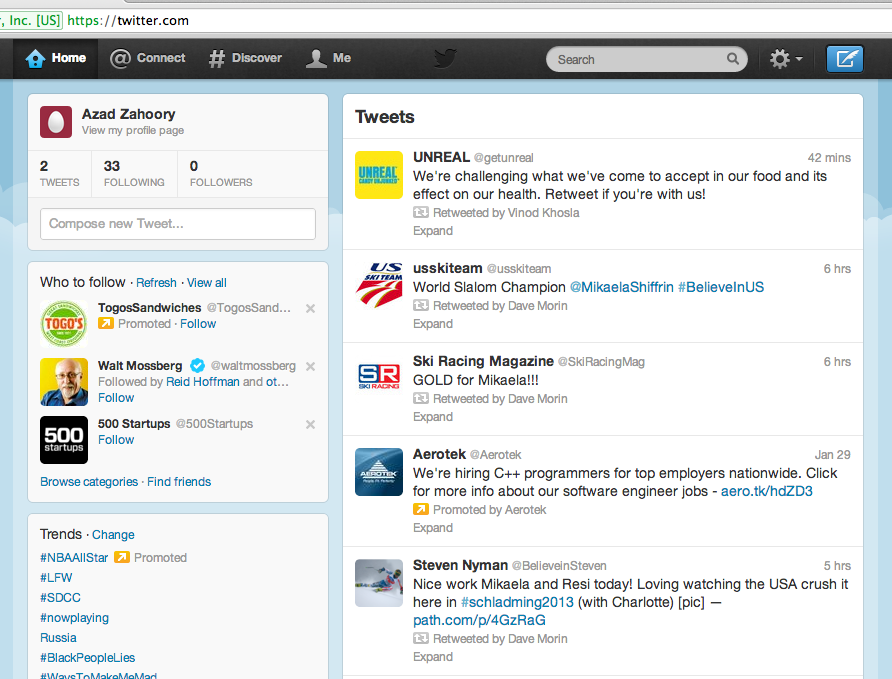The width and height of the screenshot is (892, 679).
Task: Dismiss the Walt Mossberg suggestion
Action: [x=310, y=366]
